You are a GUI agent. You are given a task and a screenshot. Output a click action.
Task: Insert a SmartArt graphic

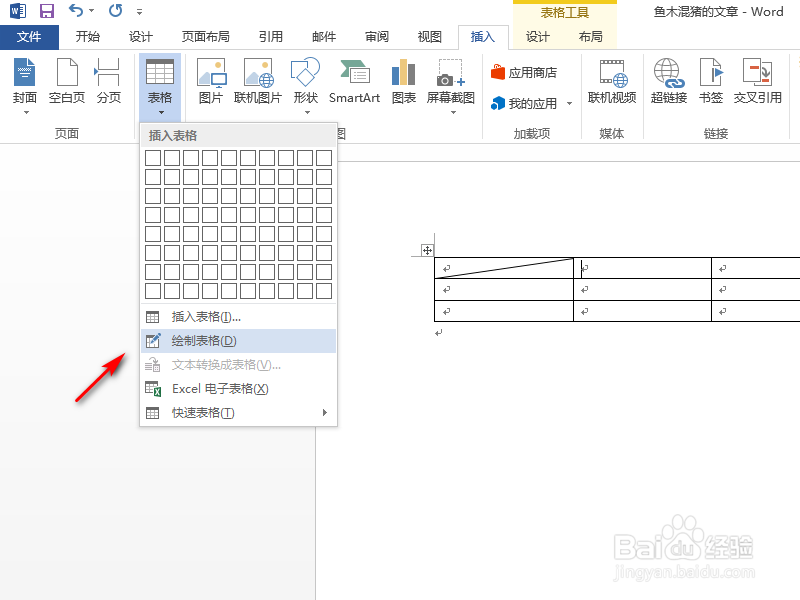pyautogui.click(x=355, y=81)
